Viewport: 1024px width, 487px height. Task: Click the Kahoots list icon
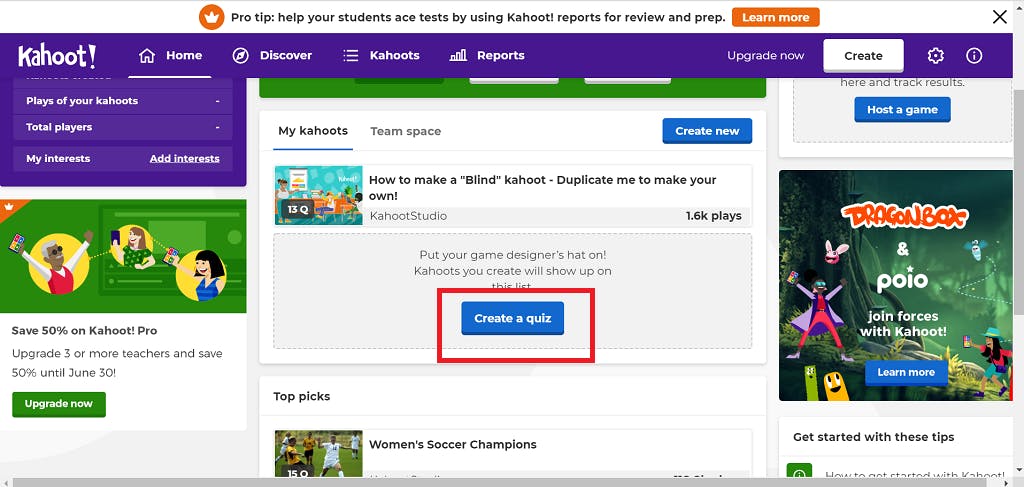coord(351,55)
